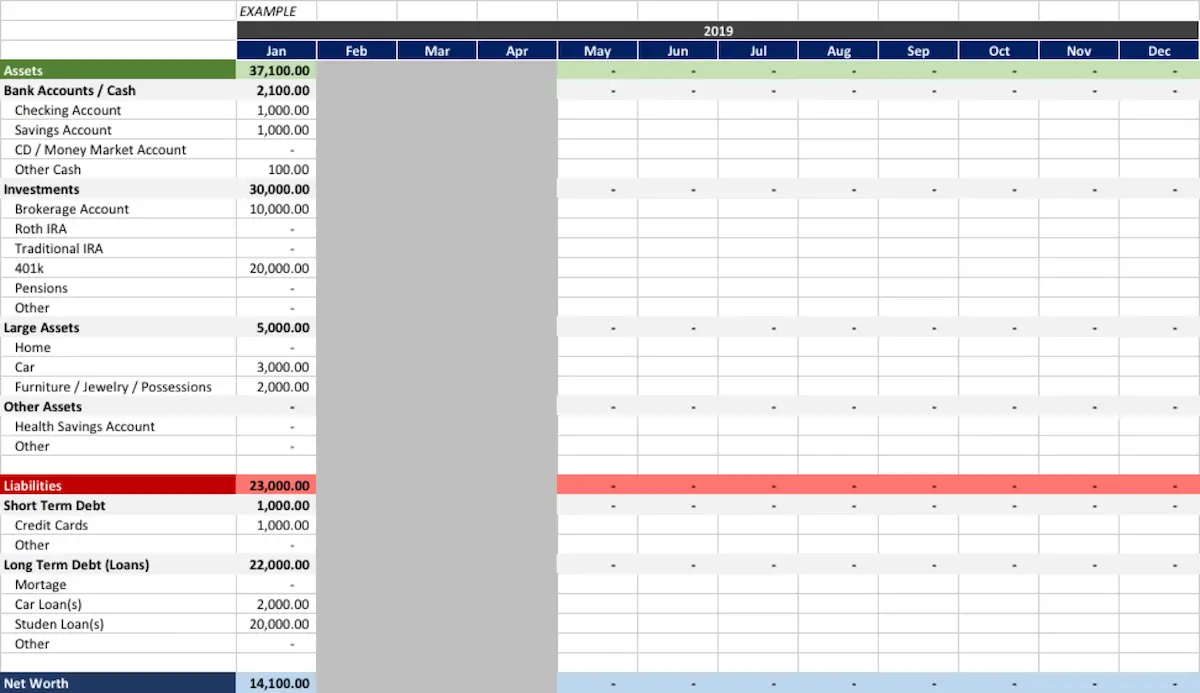The height and width of the screenshot is (693, 1200).
Task: Click the Health Savings Account label
Action: [85, 427]
